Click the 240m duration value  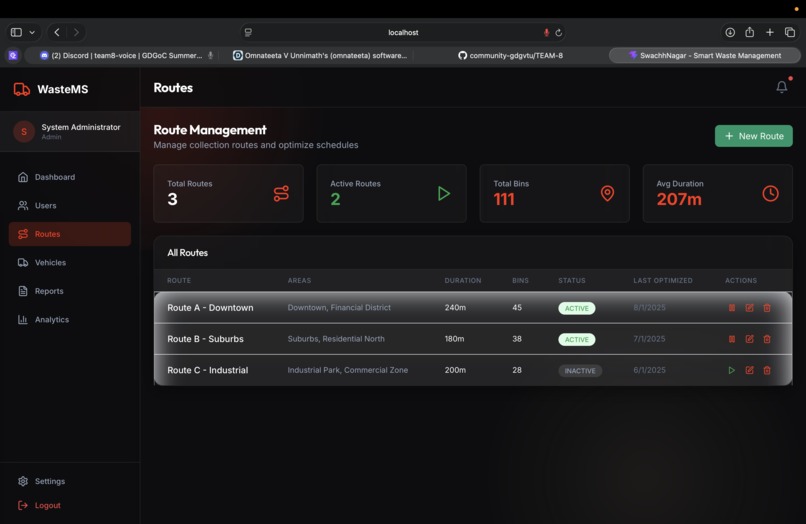pos(455,308)
